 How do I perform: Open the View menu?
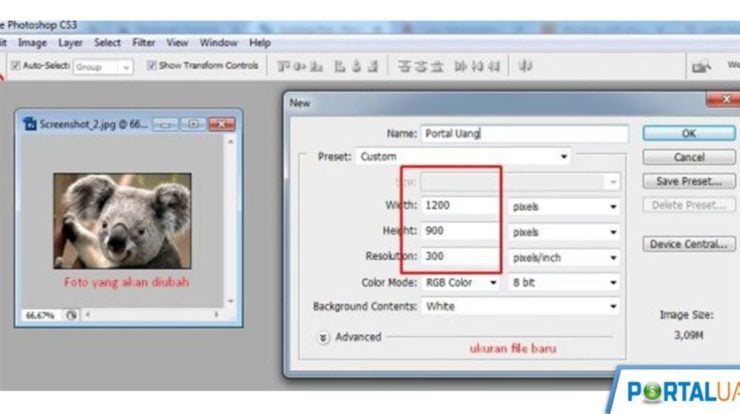tap(177, 43)
